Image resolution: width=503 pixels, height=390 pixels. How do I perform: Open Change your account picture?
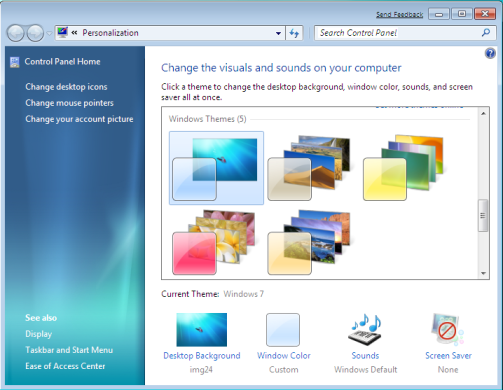tap(79, 119)
